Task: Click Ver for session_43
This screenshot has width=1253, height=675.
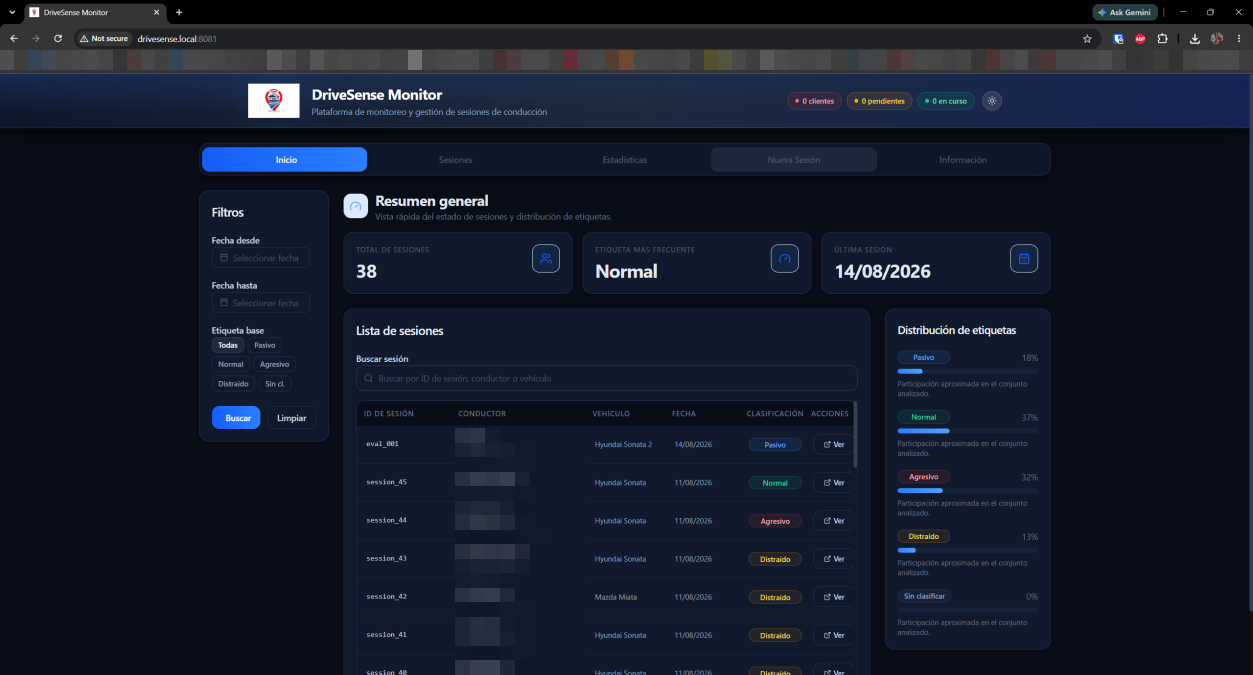Action: [833, 559]
